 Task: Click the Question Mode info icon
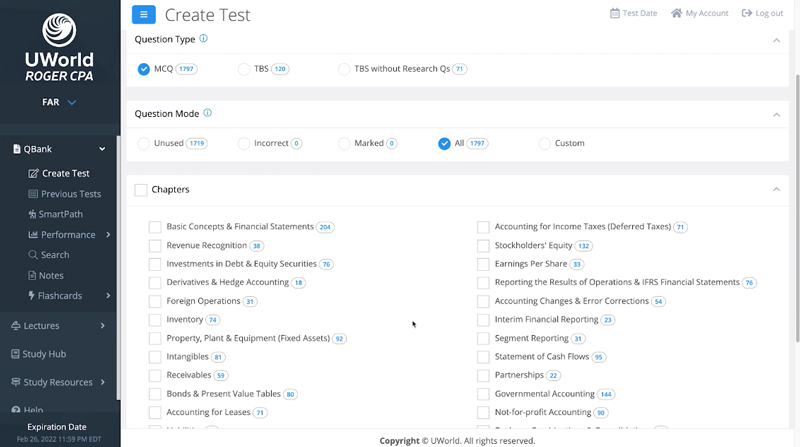[208, 113]
